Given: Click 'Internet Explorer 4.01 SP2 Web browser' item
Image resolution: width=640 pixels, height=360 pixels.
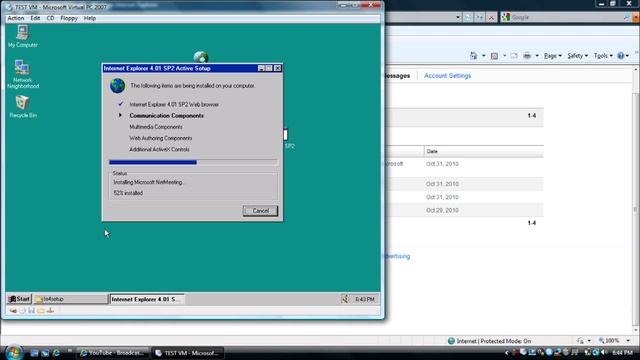Looking at the screenshot, I should coord(174,104).
